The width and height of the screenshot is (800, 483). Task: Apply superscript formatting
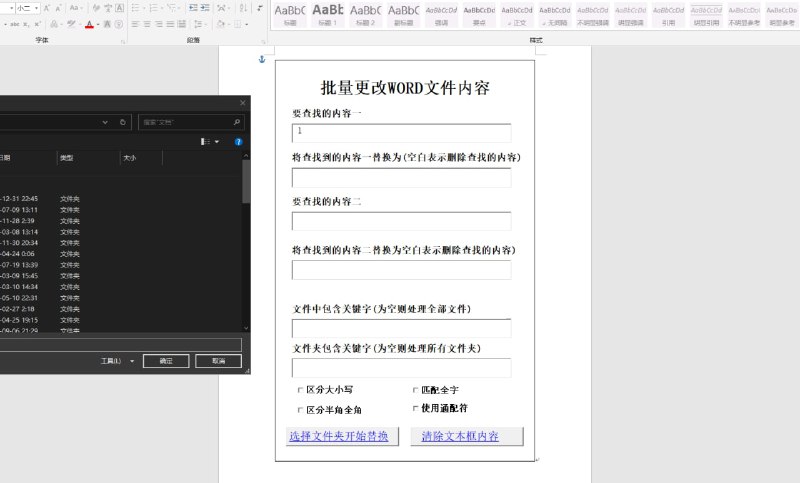tap(37, 24)
